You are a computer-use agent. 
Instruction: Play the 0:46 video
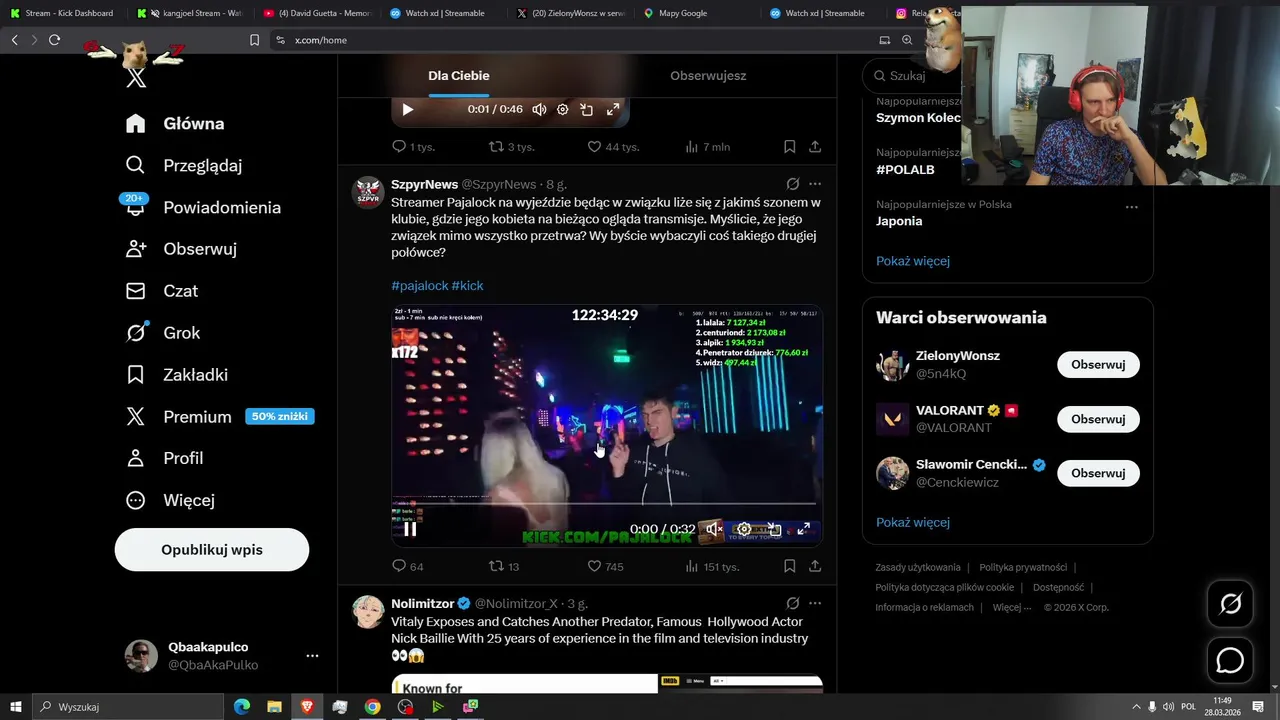[x=407, y=110]
